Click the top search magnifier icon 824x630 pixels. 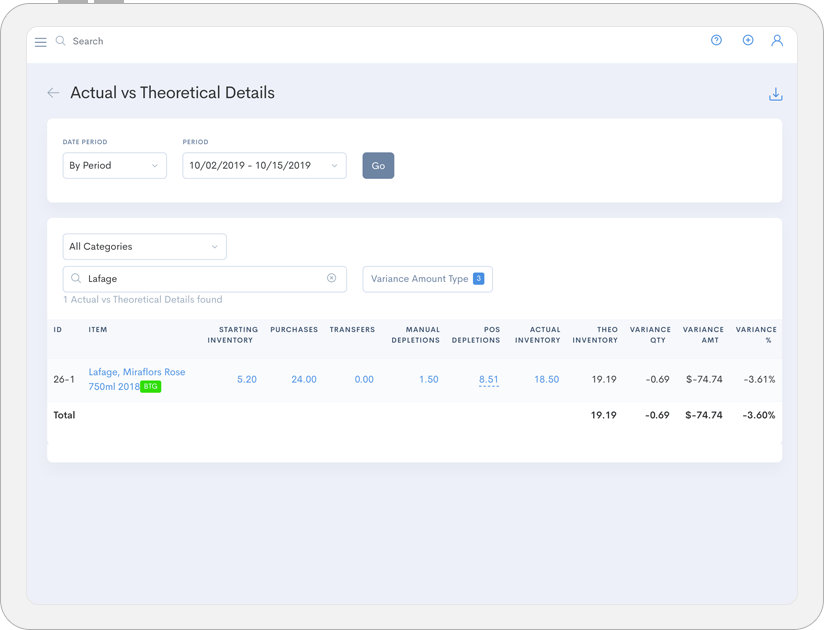[60, 41]
